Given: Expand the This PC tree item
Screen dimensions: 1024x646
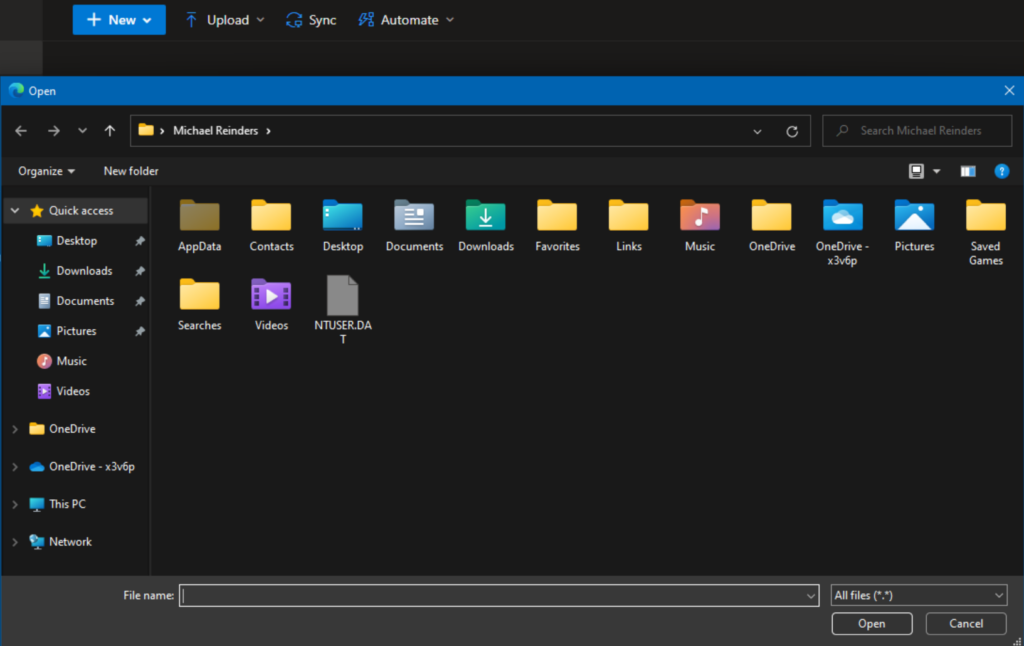Looking at the screenshot, I should pos(14,504).
